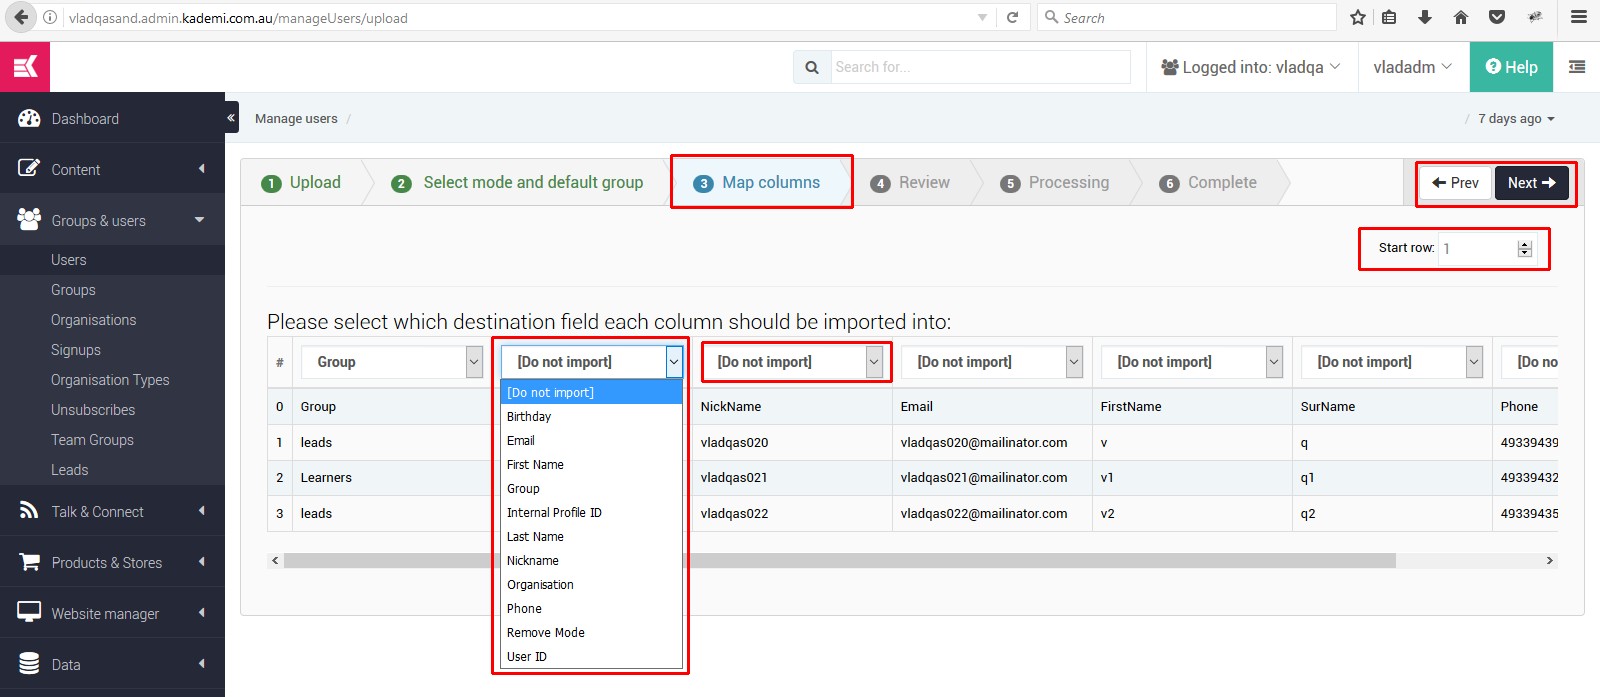Go to Review step tab
1600x697 pixels.
coord(910,182)
